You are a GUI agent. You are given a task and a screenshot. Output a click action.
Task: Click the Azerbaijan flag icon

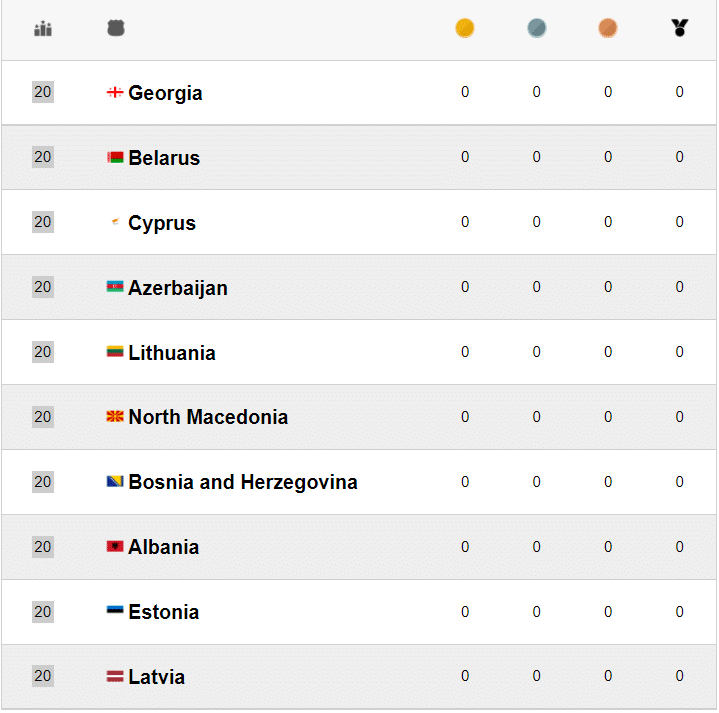[115, 288]
